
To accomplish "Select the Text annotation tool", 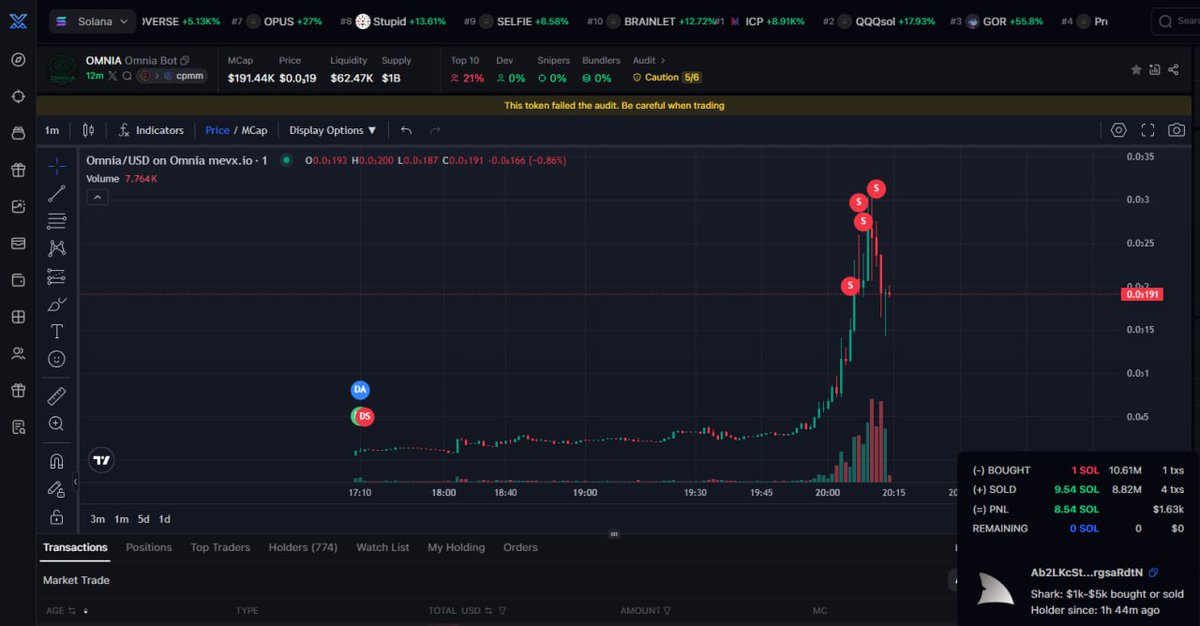I will (57, 331).
